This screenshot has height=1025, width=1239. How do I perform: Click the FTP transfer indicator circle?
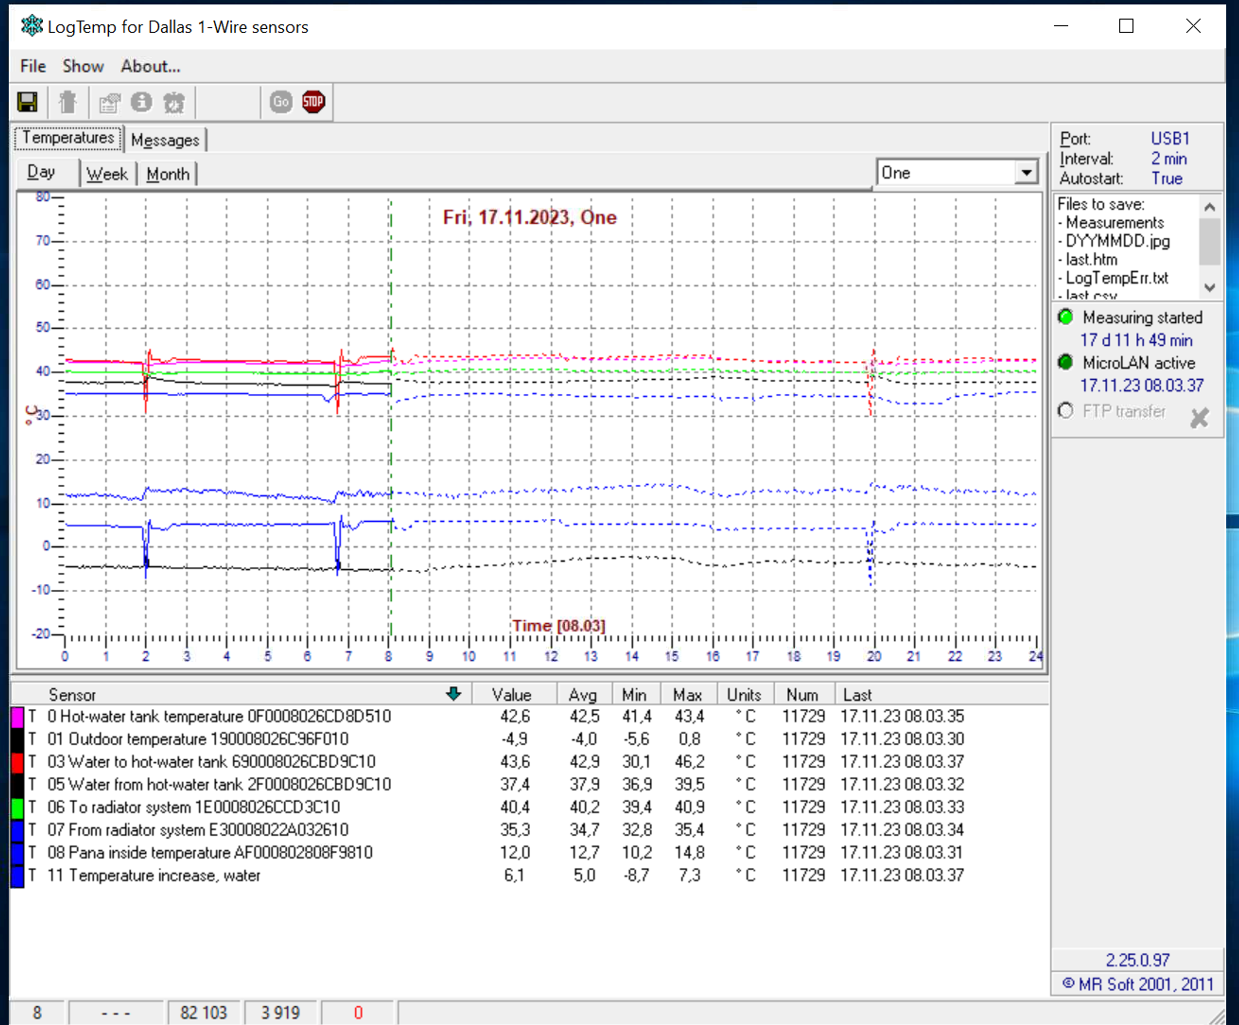(1066, 411)
